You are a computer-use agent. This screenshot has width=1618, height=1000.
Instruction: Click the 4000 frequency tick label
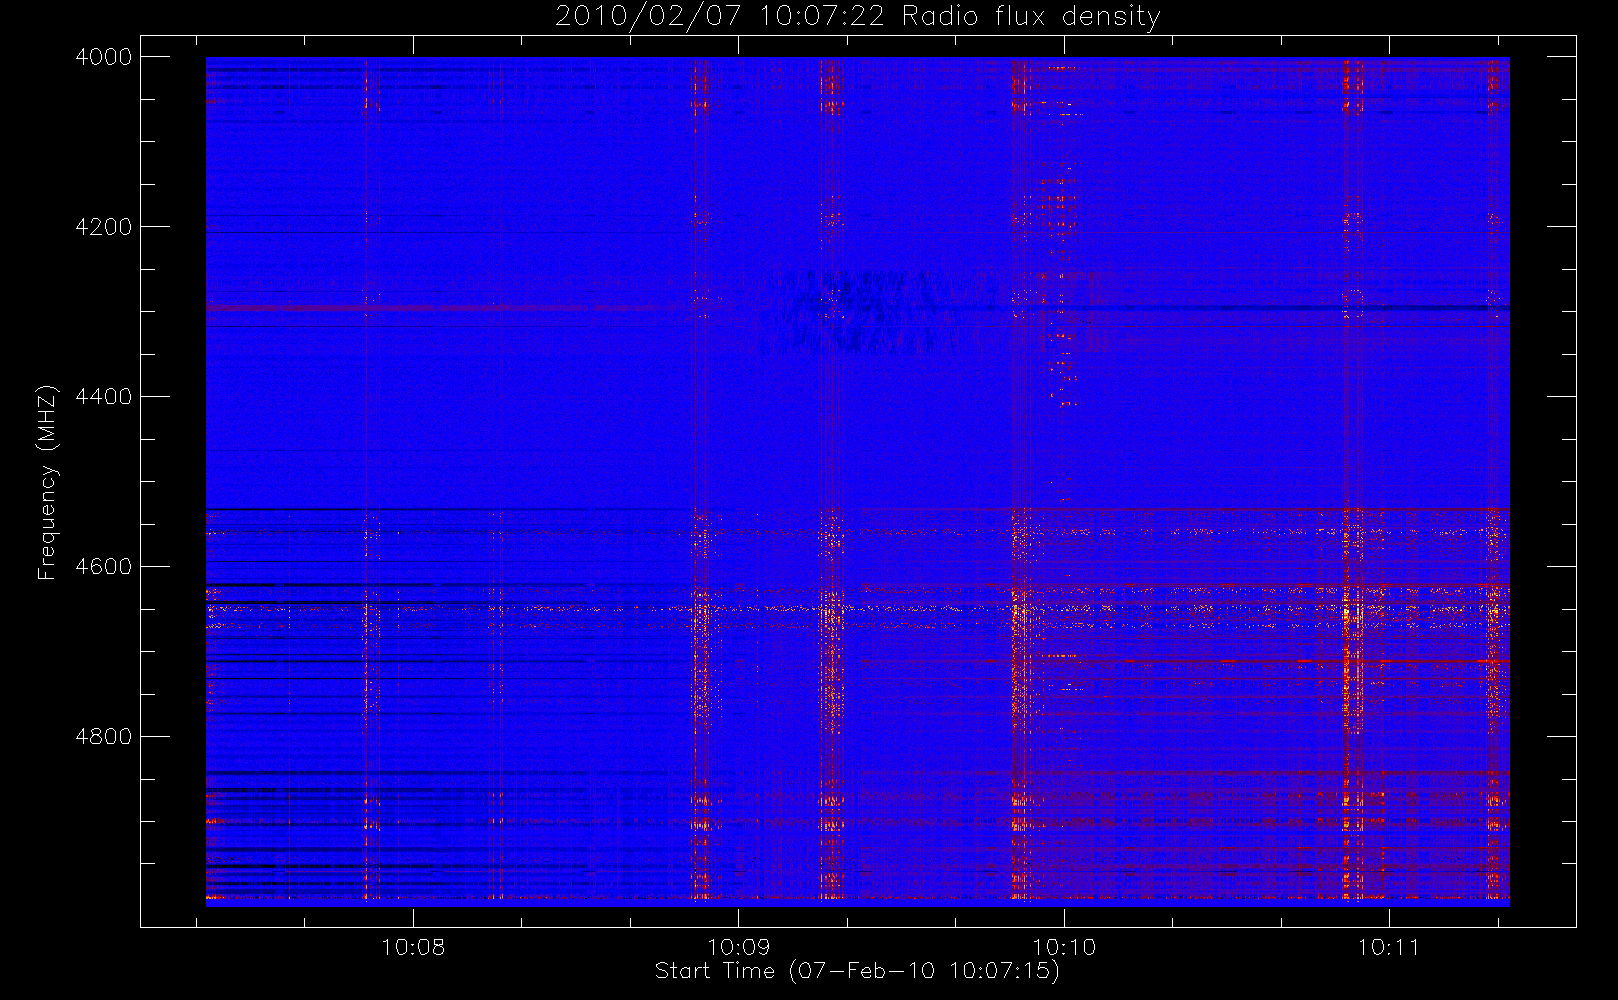(x=104, y=57)
